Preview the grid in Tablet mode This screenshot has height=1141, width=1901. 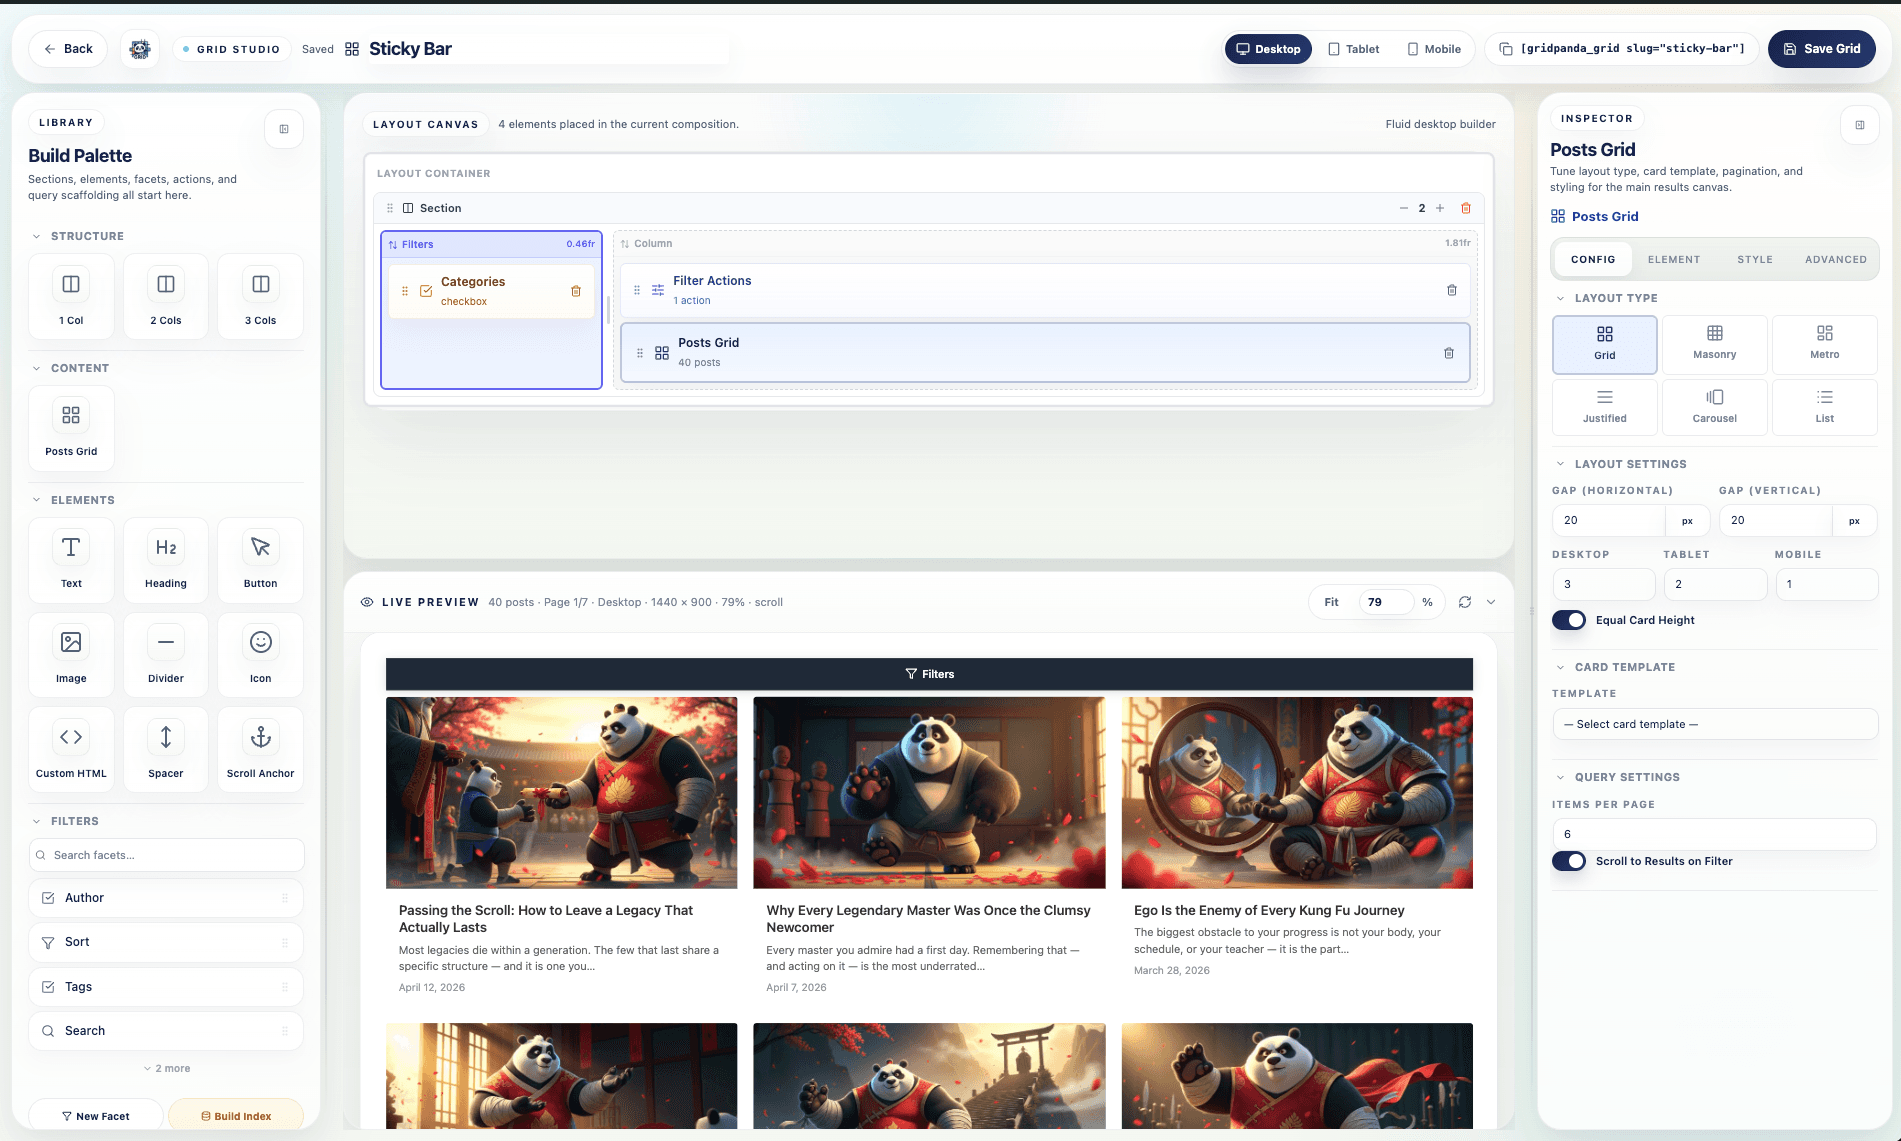point(1353,48)
